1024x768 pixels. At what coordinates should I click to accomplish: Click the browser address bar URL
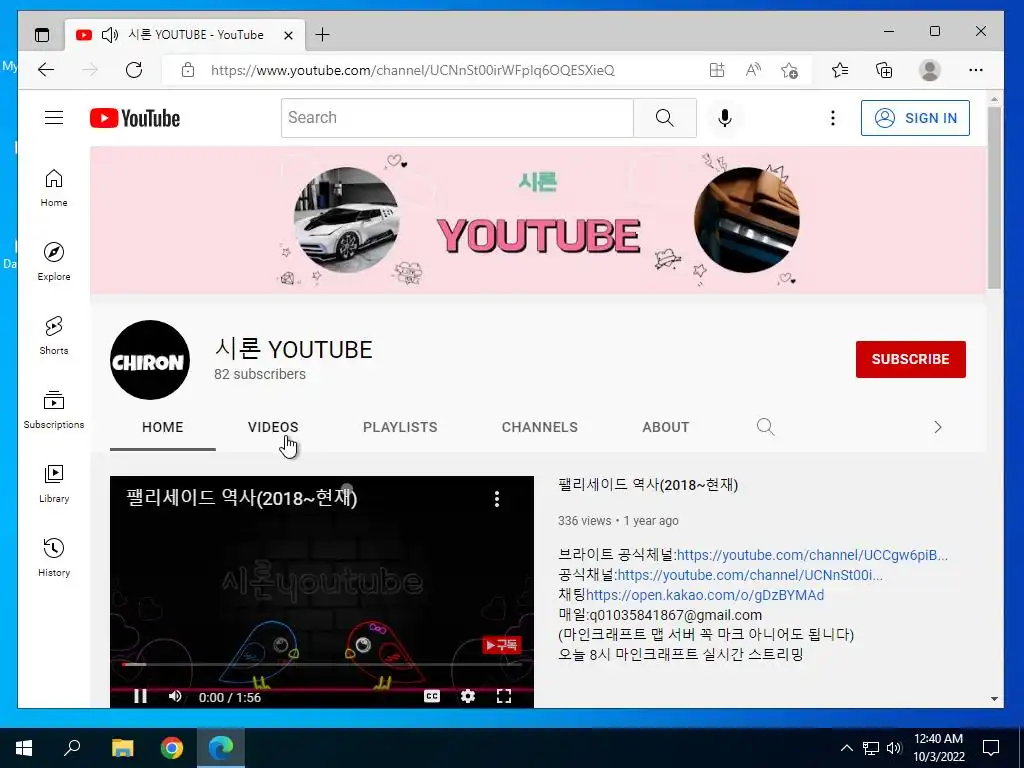412,70
